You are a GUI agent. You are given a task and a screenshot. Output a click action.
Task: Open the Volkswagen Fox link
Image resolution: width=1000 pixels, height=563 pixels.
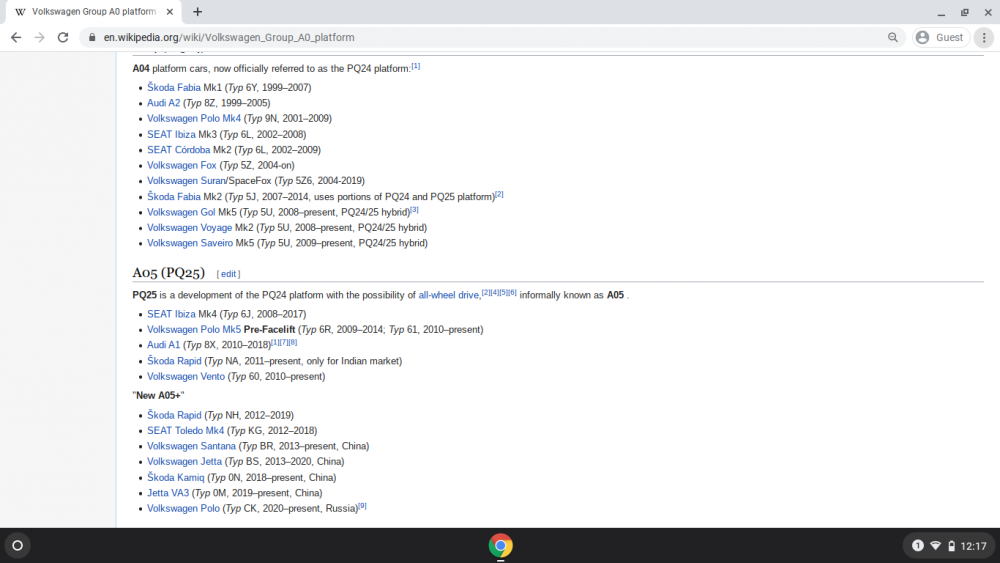click(182, 165)
